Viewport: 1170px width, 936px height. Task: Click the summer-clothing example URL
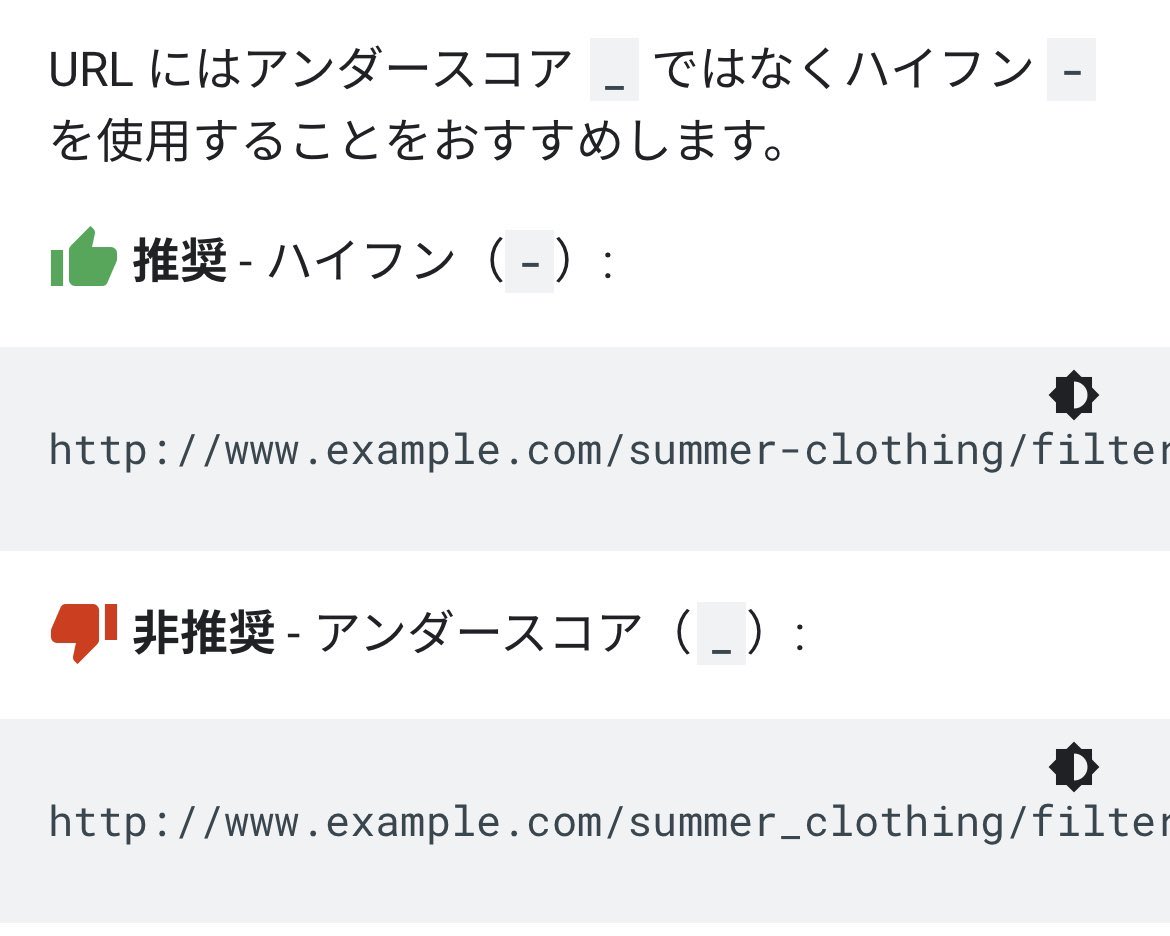[609, 450]
